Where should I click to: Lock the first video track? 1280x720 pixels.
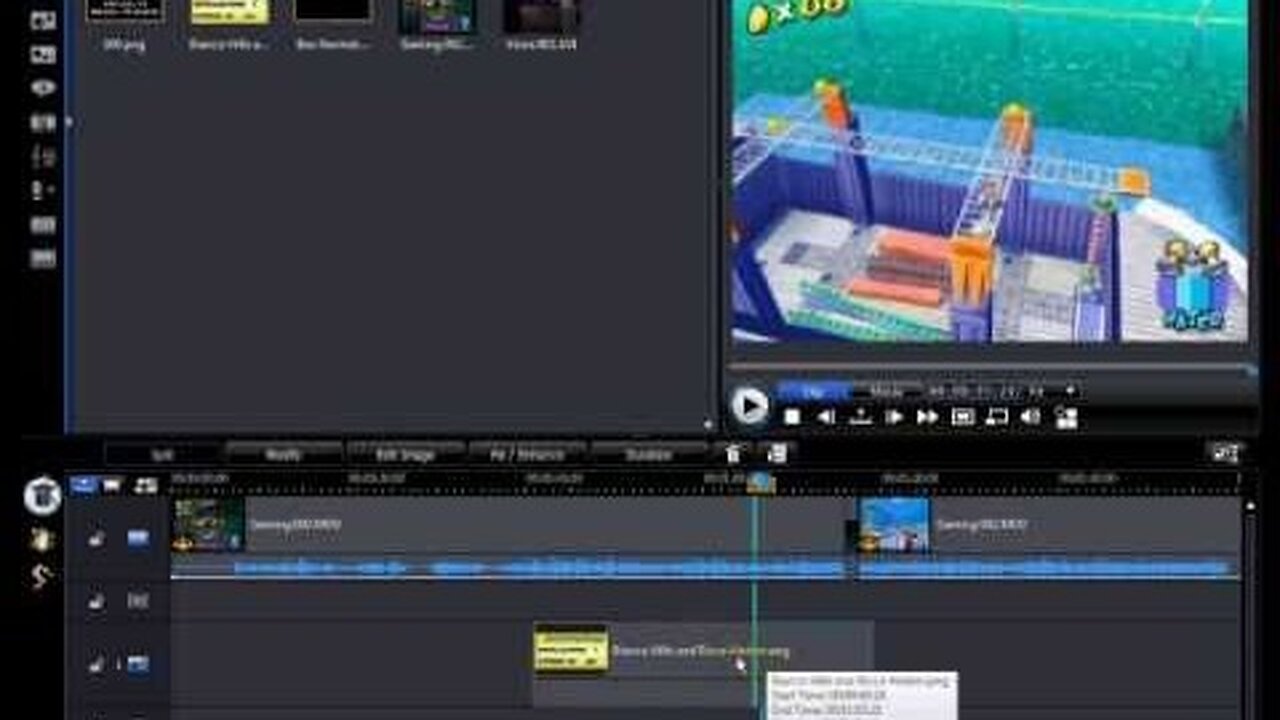[x=96, y=539]
